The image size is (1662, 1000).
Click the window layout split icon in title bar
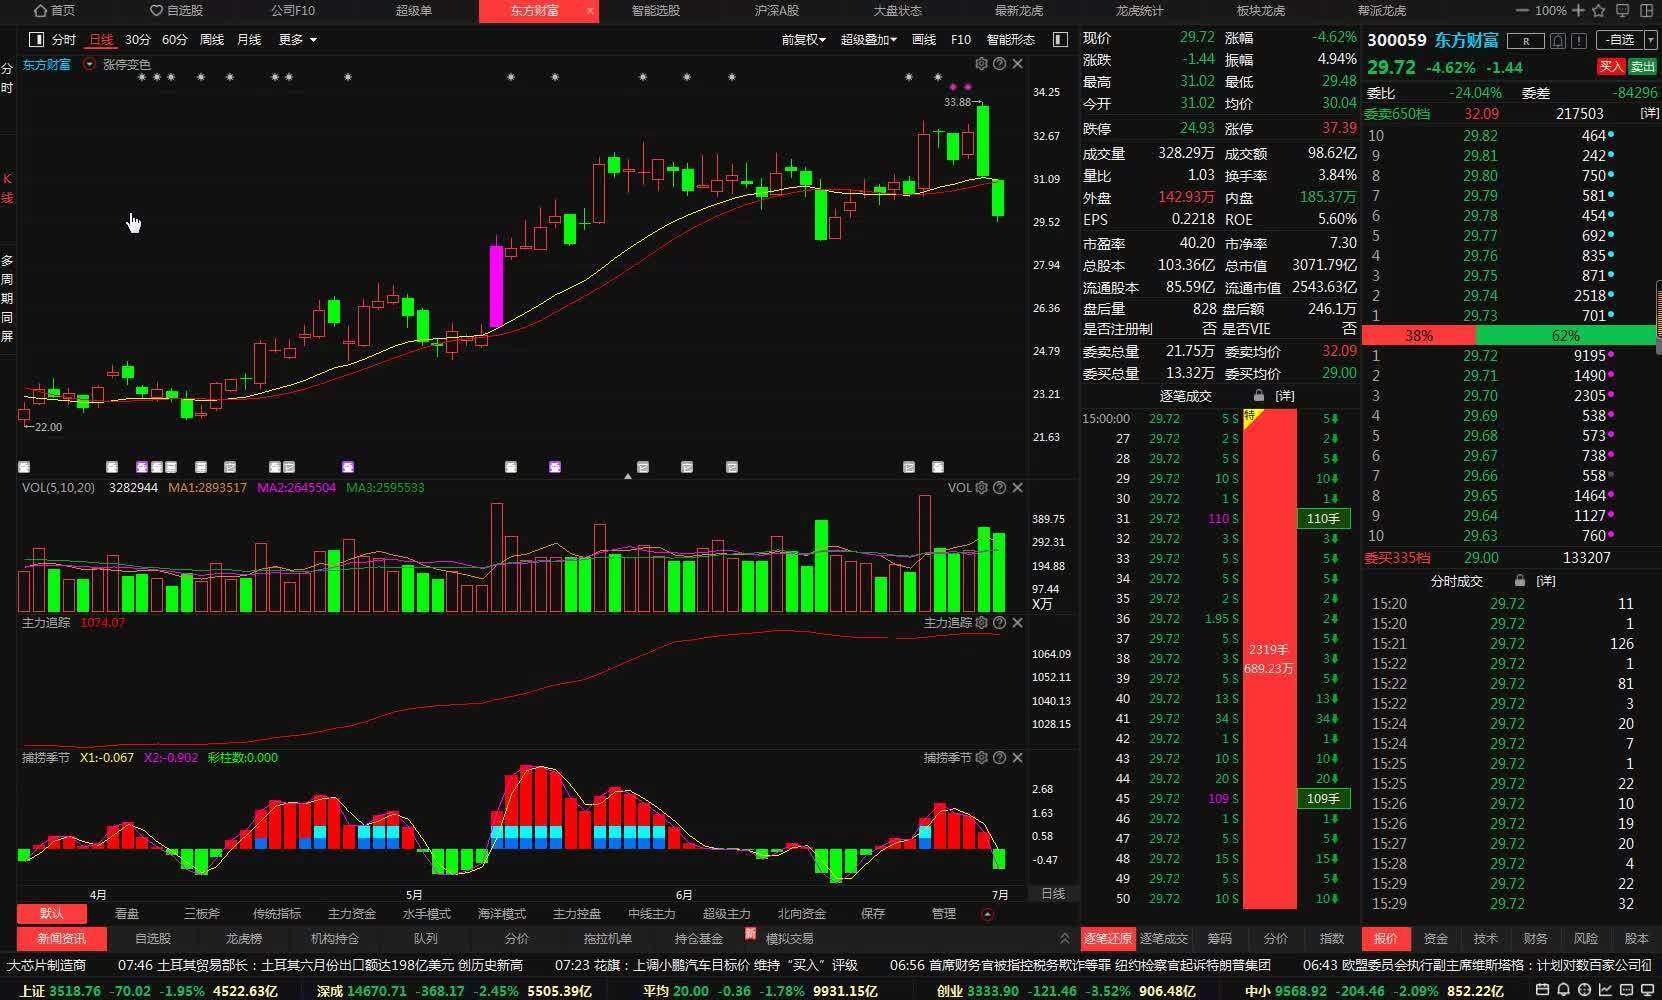[x=1647, y=11]
